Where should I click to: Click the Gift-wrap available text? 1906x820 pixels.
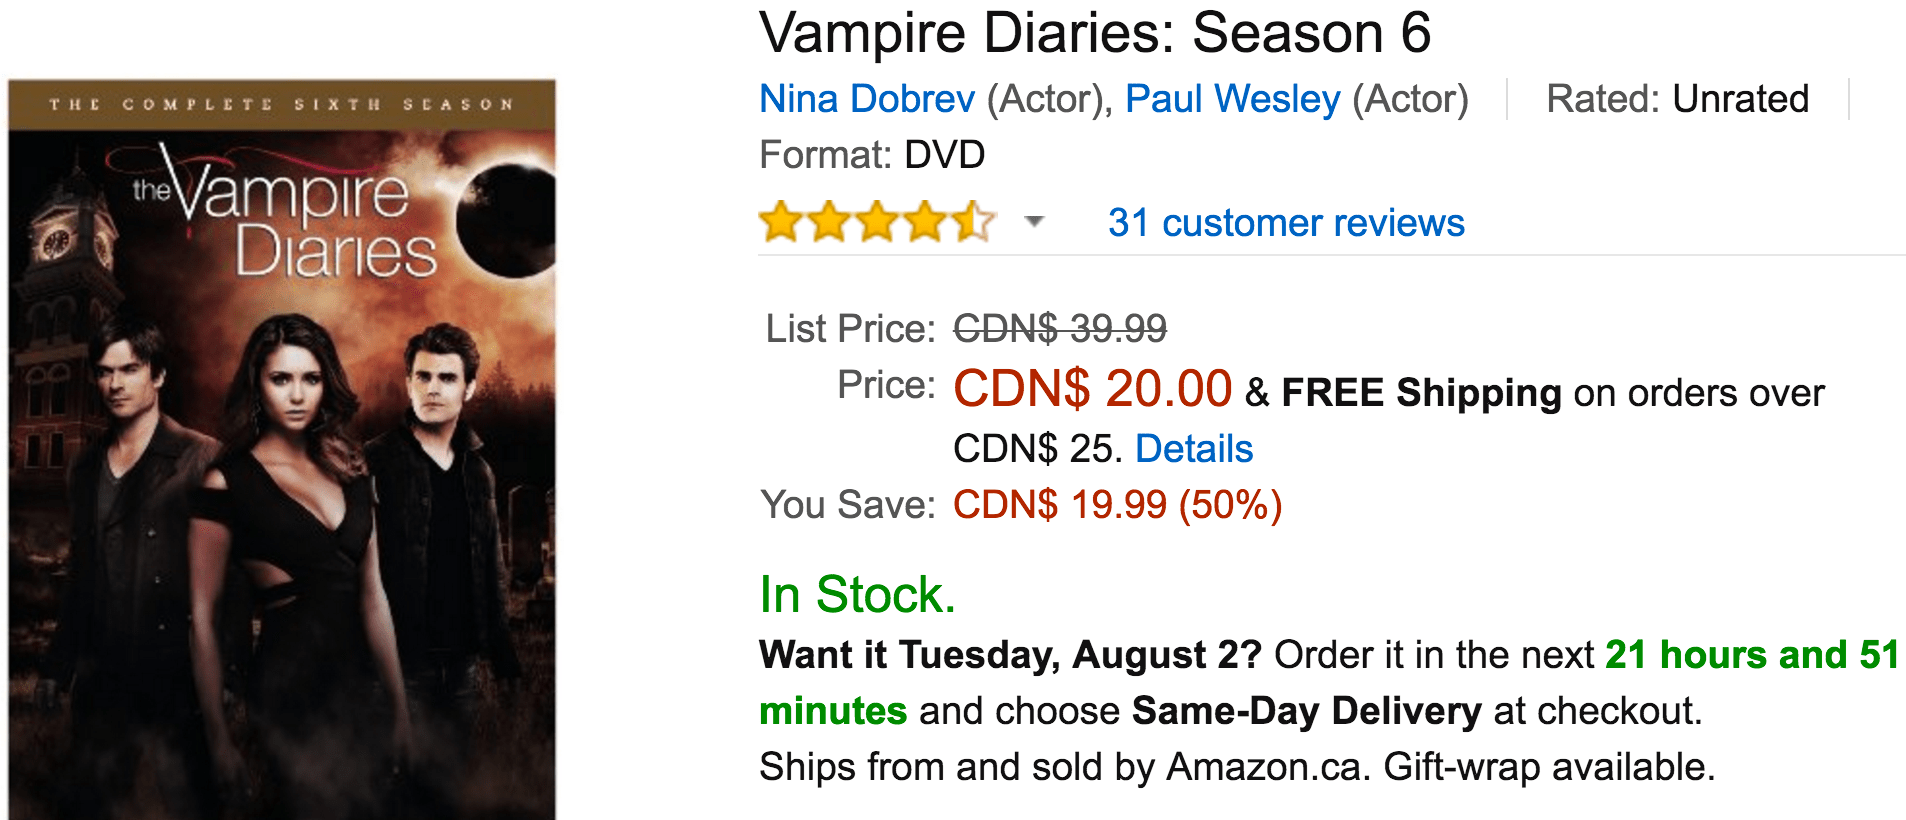coord(1549,767)
